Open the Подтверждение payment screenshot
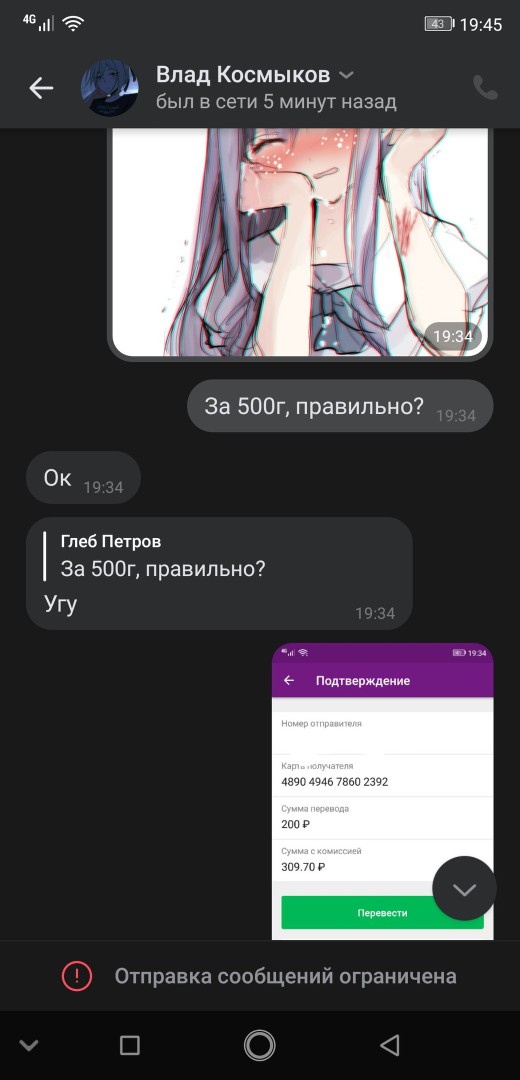520x1080 pixels. [x=382, y=791]
